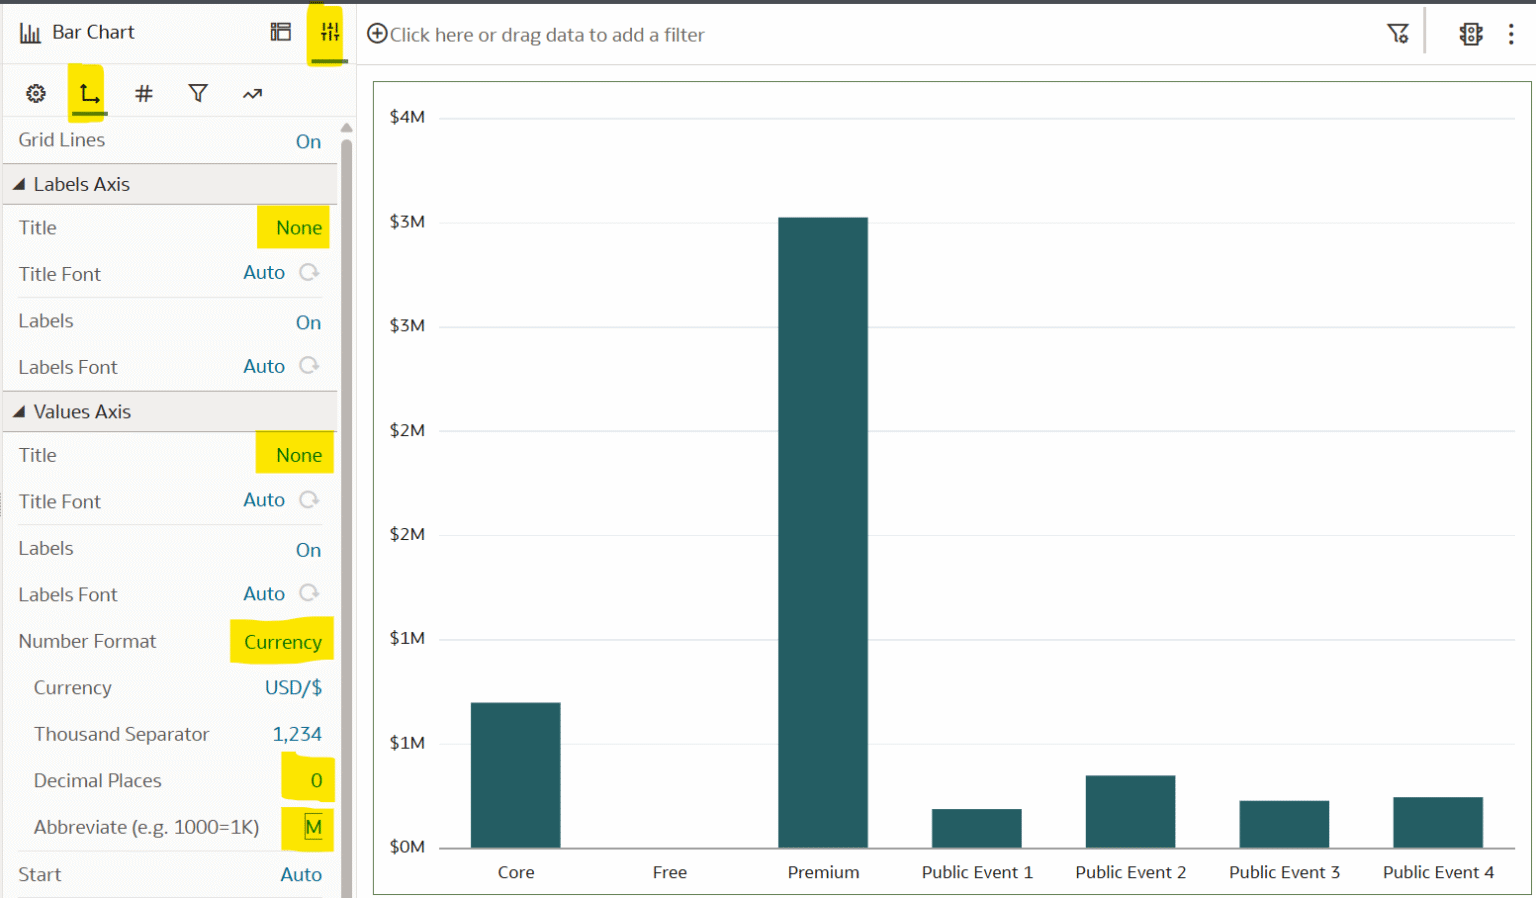Open the Number Format dropdown showing Currency
1536x898 pixels.
tap(282, 641)
